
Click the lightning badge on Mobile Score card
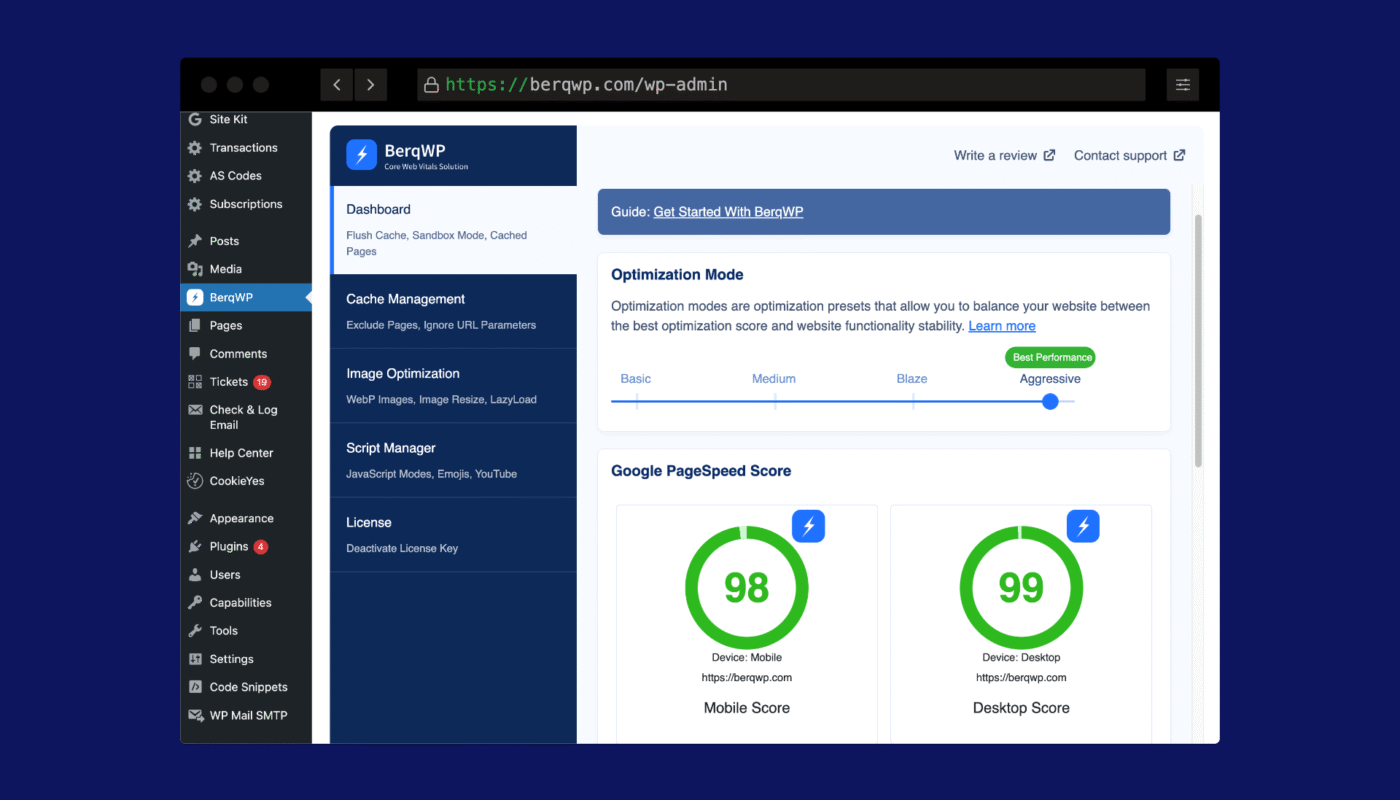coord(808,526)
